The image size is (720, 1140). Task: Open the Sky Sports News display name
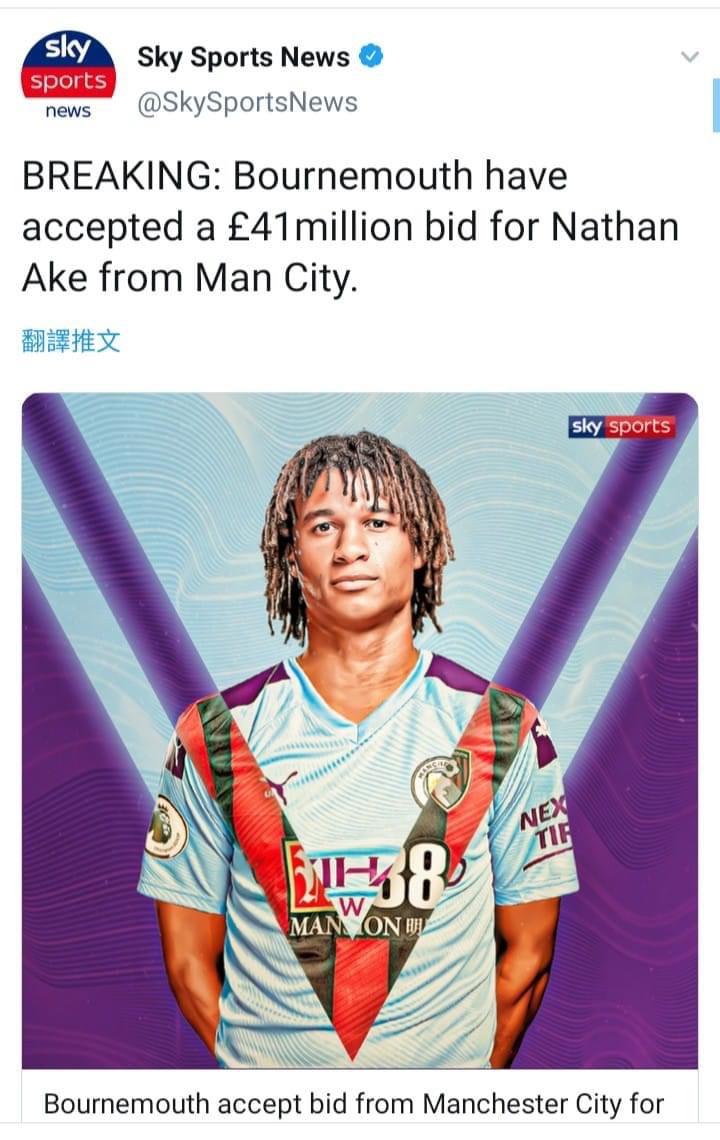click(244, 57)
